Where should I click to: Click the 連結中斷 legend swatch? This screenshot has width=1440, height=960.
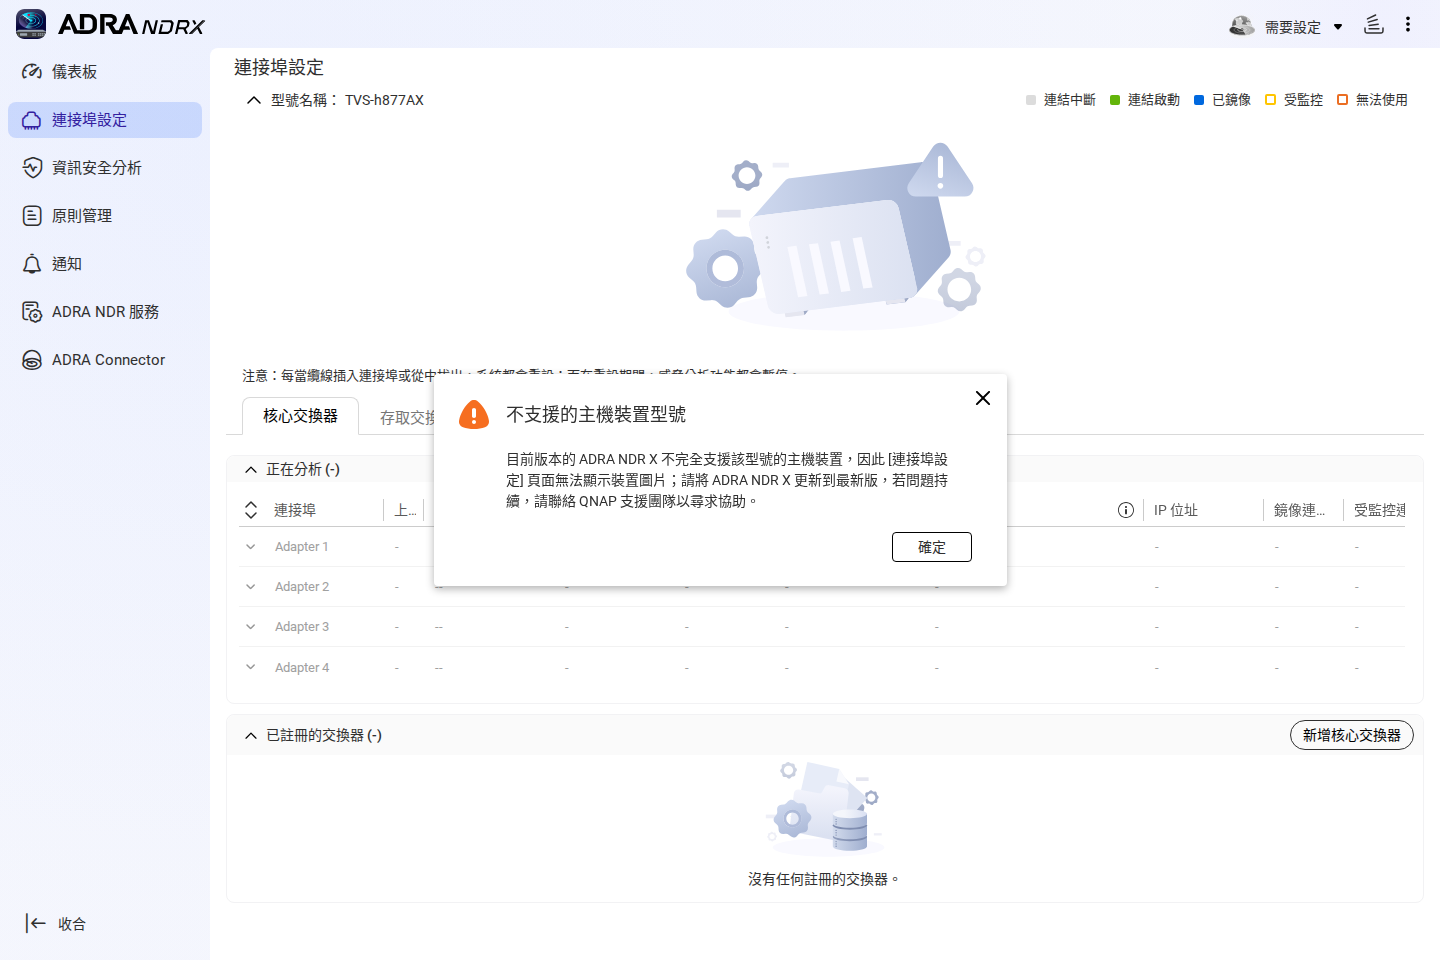1031,100
